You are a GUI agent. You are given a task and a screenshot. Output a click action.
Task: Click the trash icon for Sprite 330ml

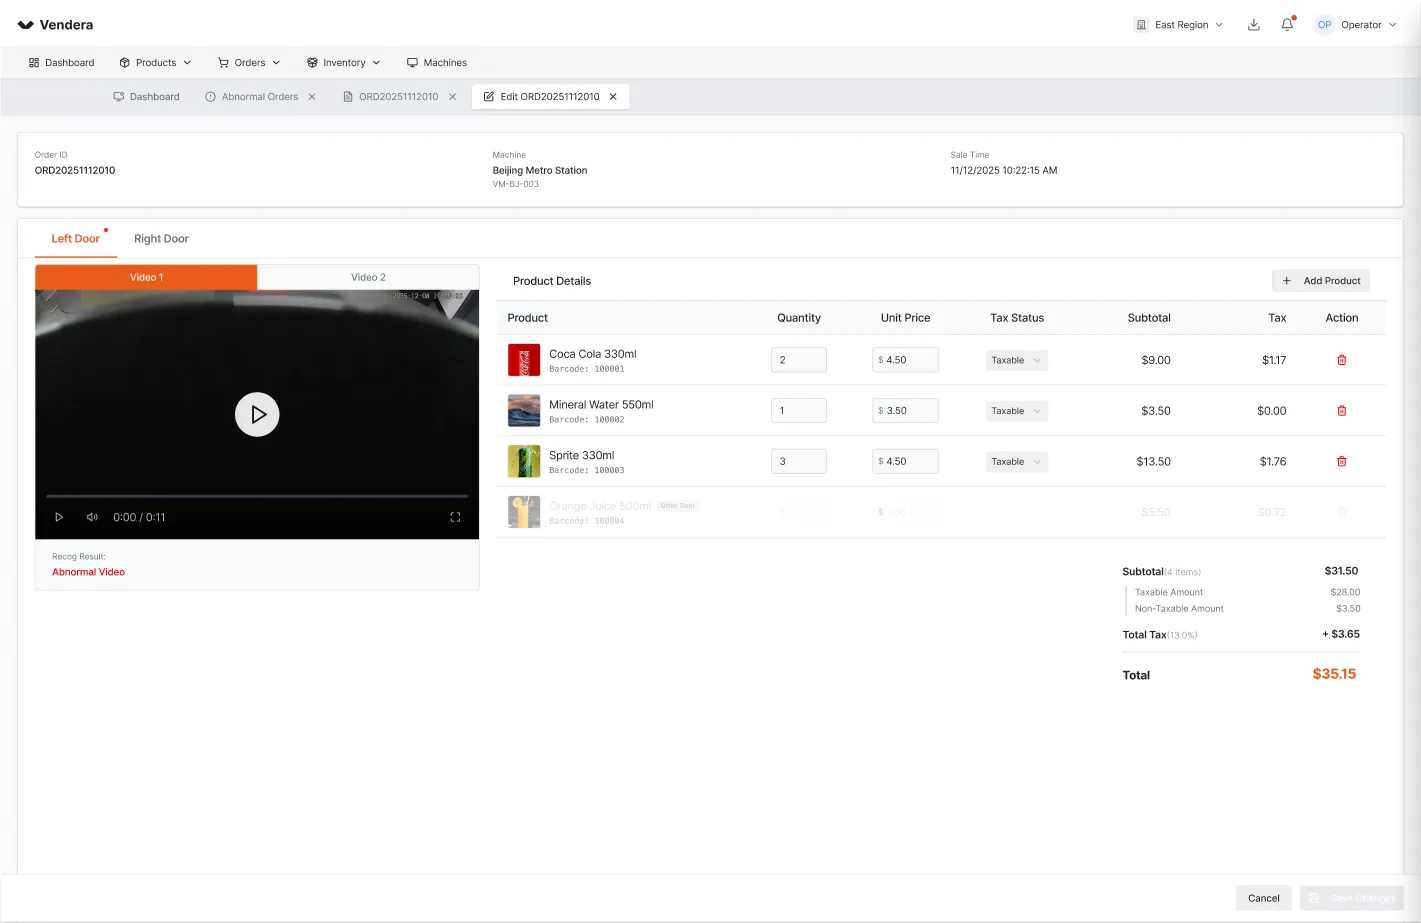click(x=1341, y=461)
